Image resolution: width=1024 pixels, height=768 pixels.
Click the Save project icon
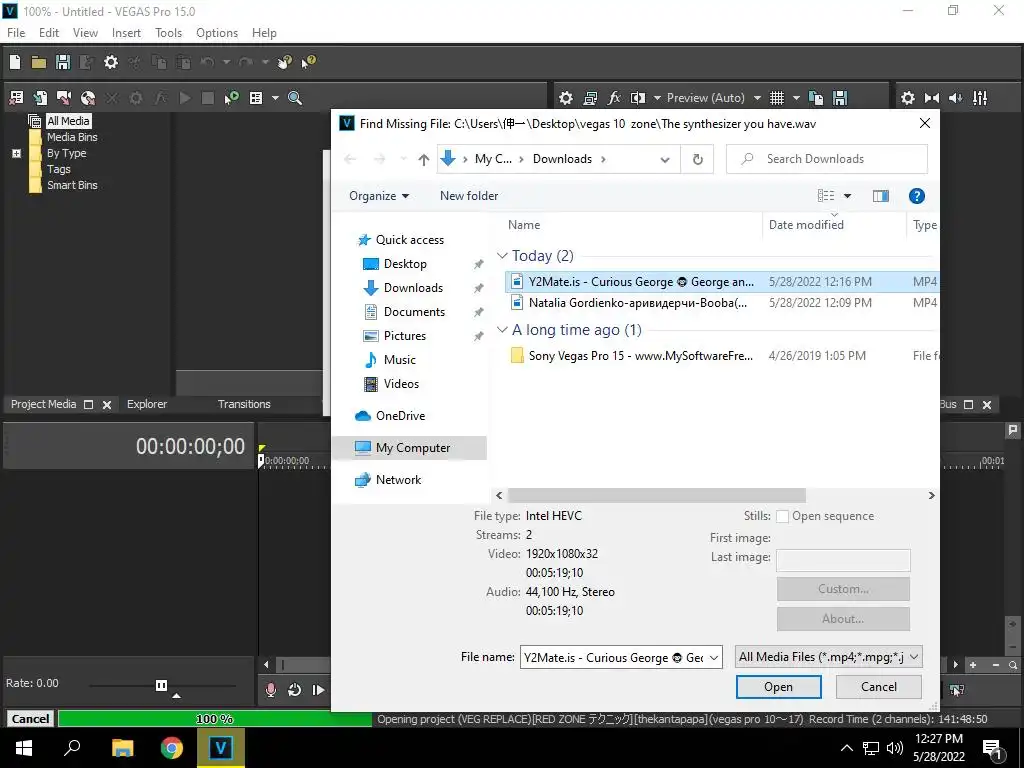(63, 62)
